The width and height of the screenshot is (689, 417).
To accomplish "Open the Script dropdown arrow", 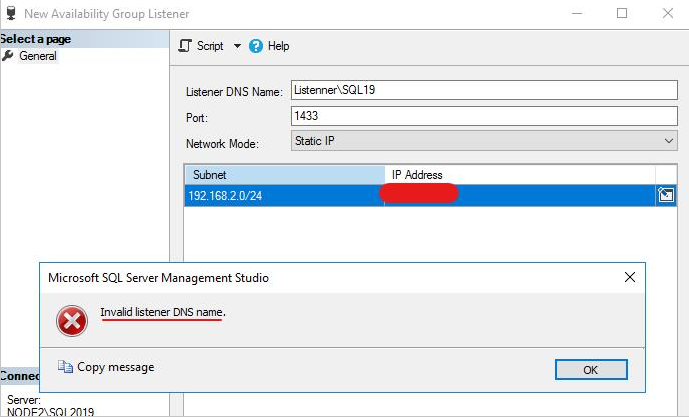I will (x=237, y=46).
